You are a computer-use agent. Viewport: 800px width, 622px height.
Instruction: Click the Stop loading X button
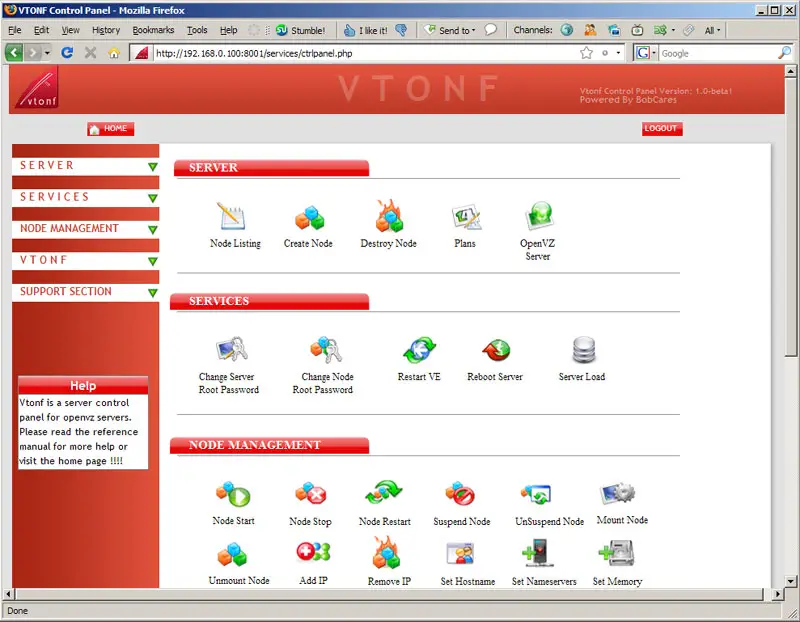point(90,53)
